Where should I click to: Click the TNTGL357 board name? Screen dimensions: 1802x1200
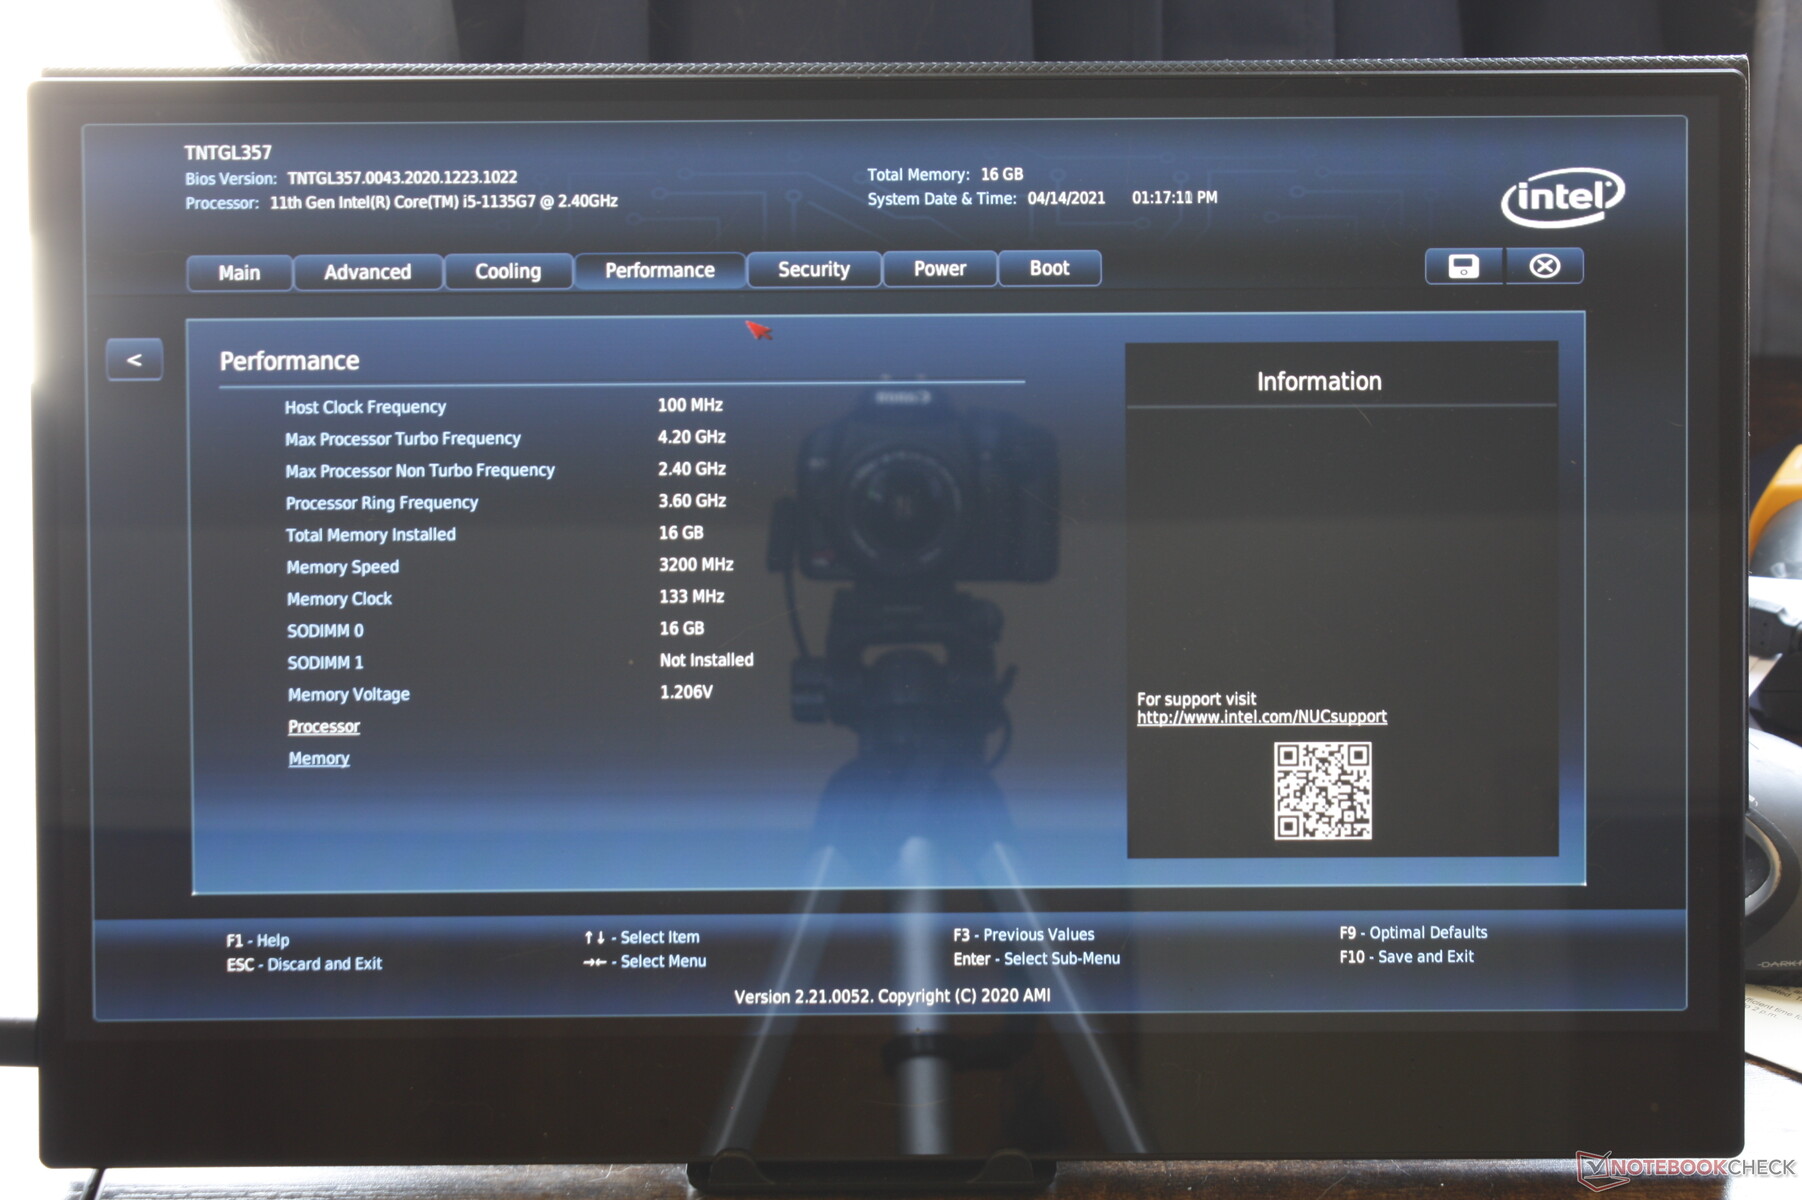(228, 153)
